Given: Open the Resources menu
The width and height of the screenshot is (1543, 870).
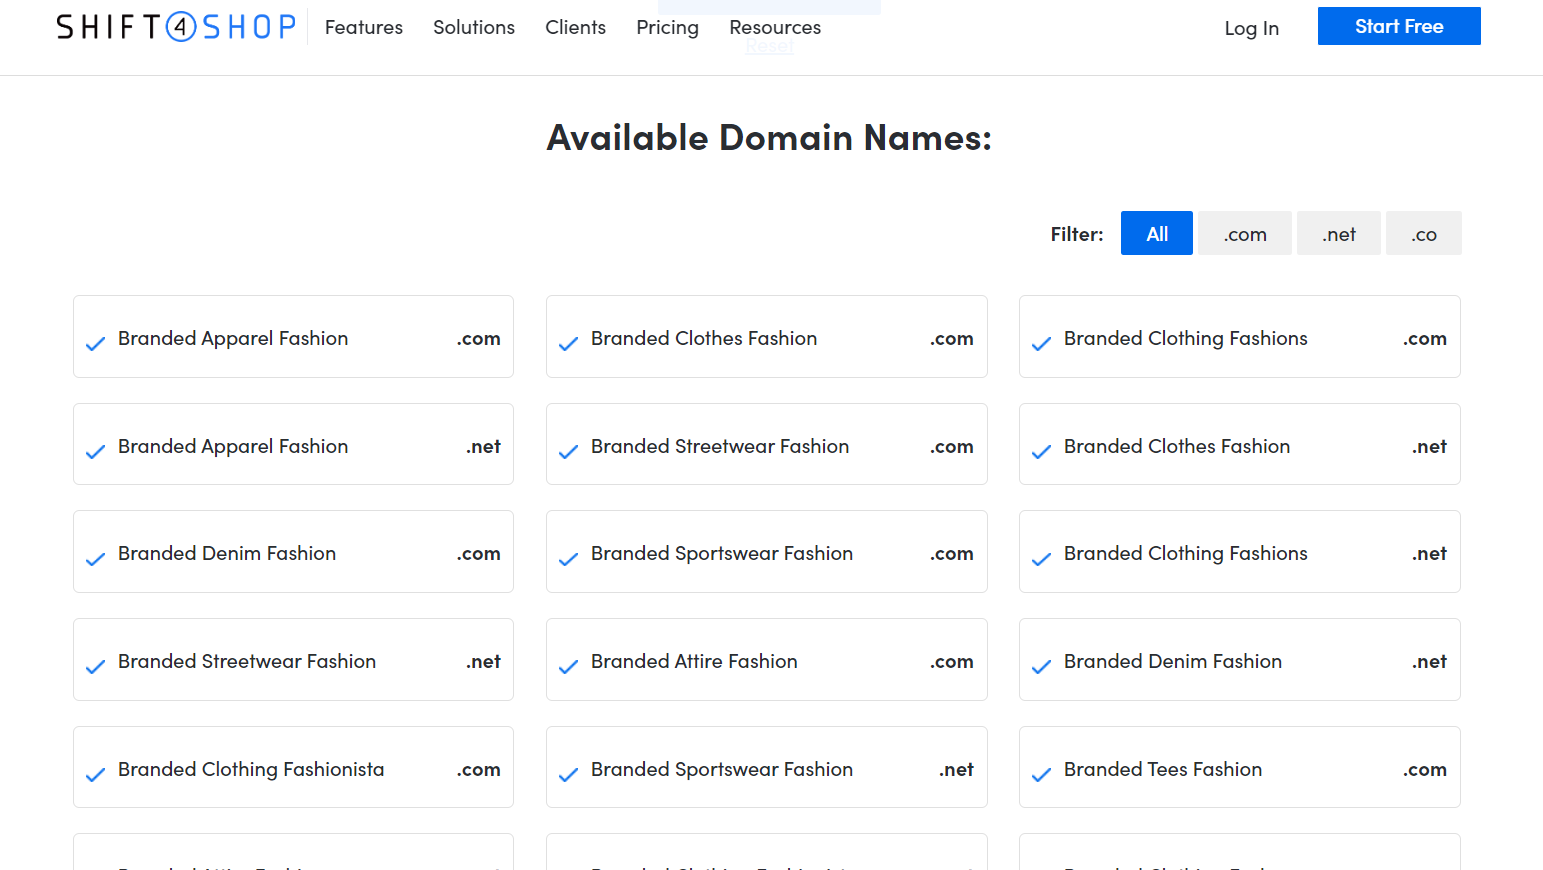Looking at the screenshot, I should click(x=775, y=27).
